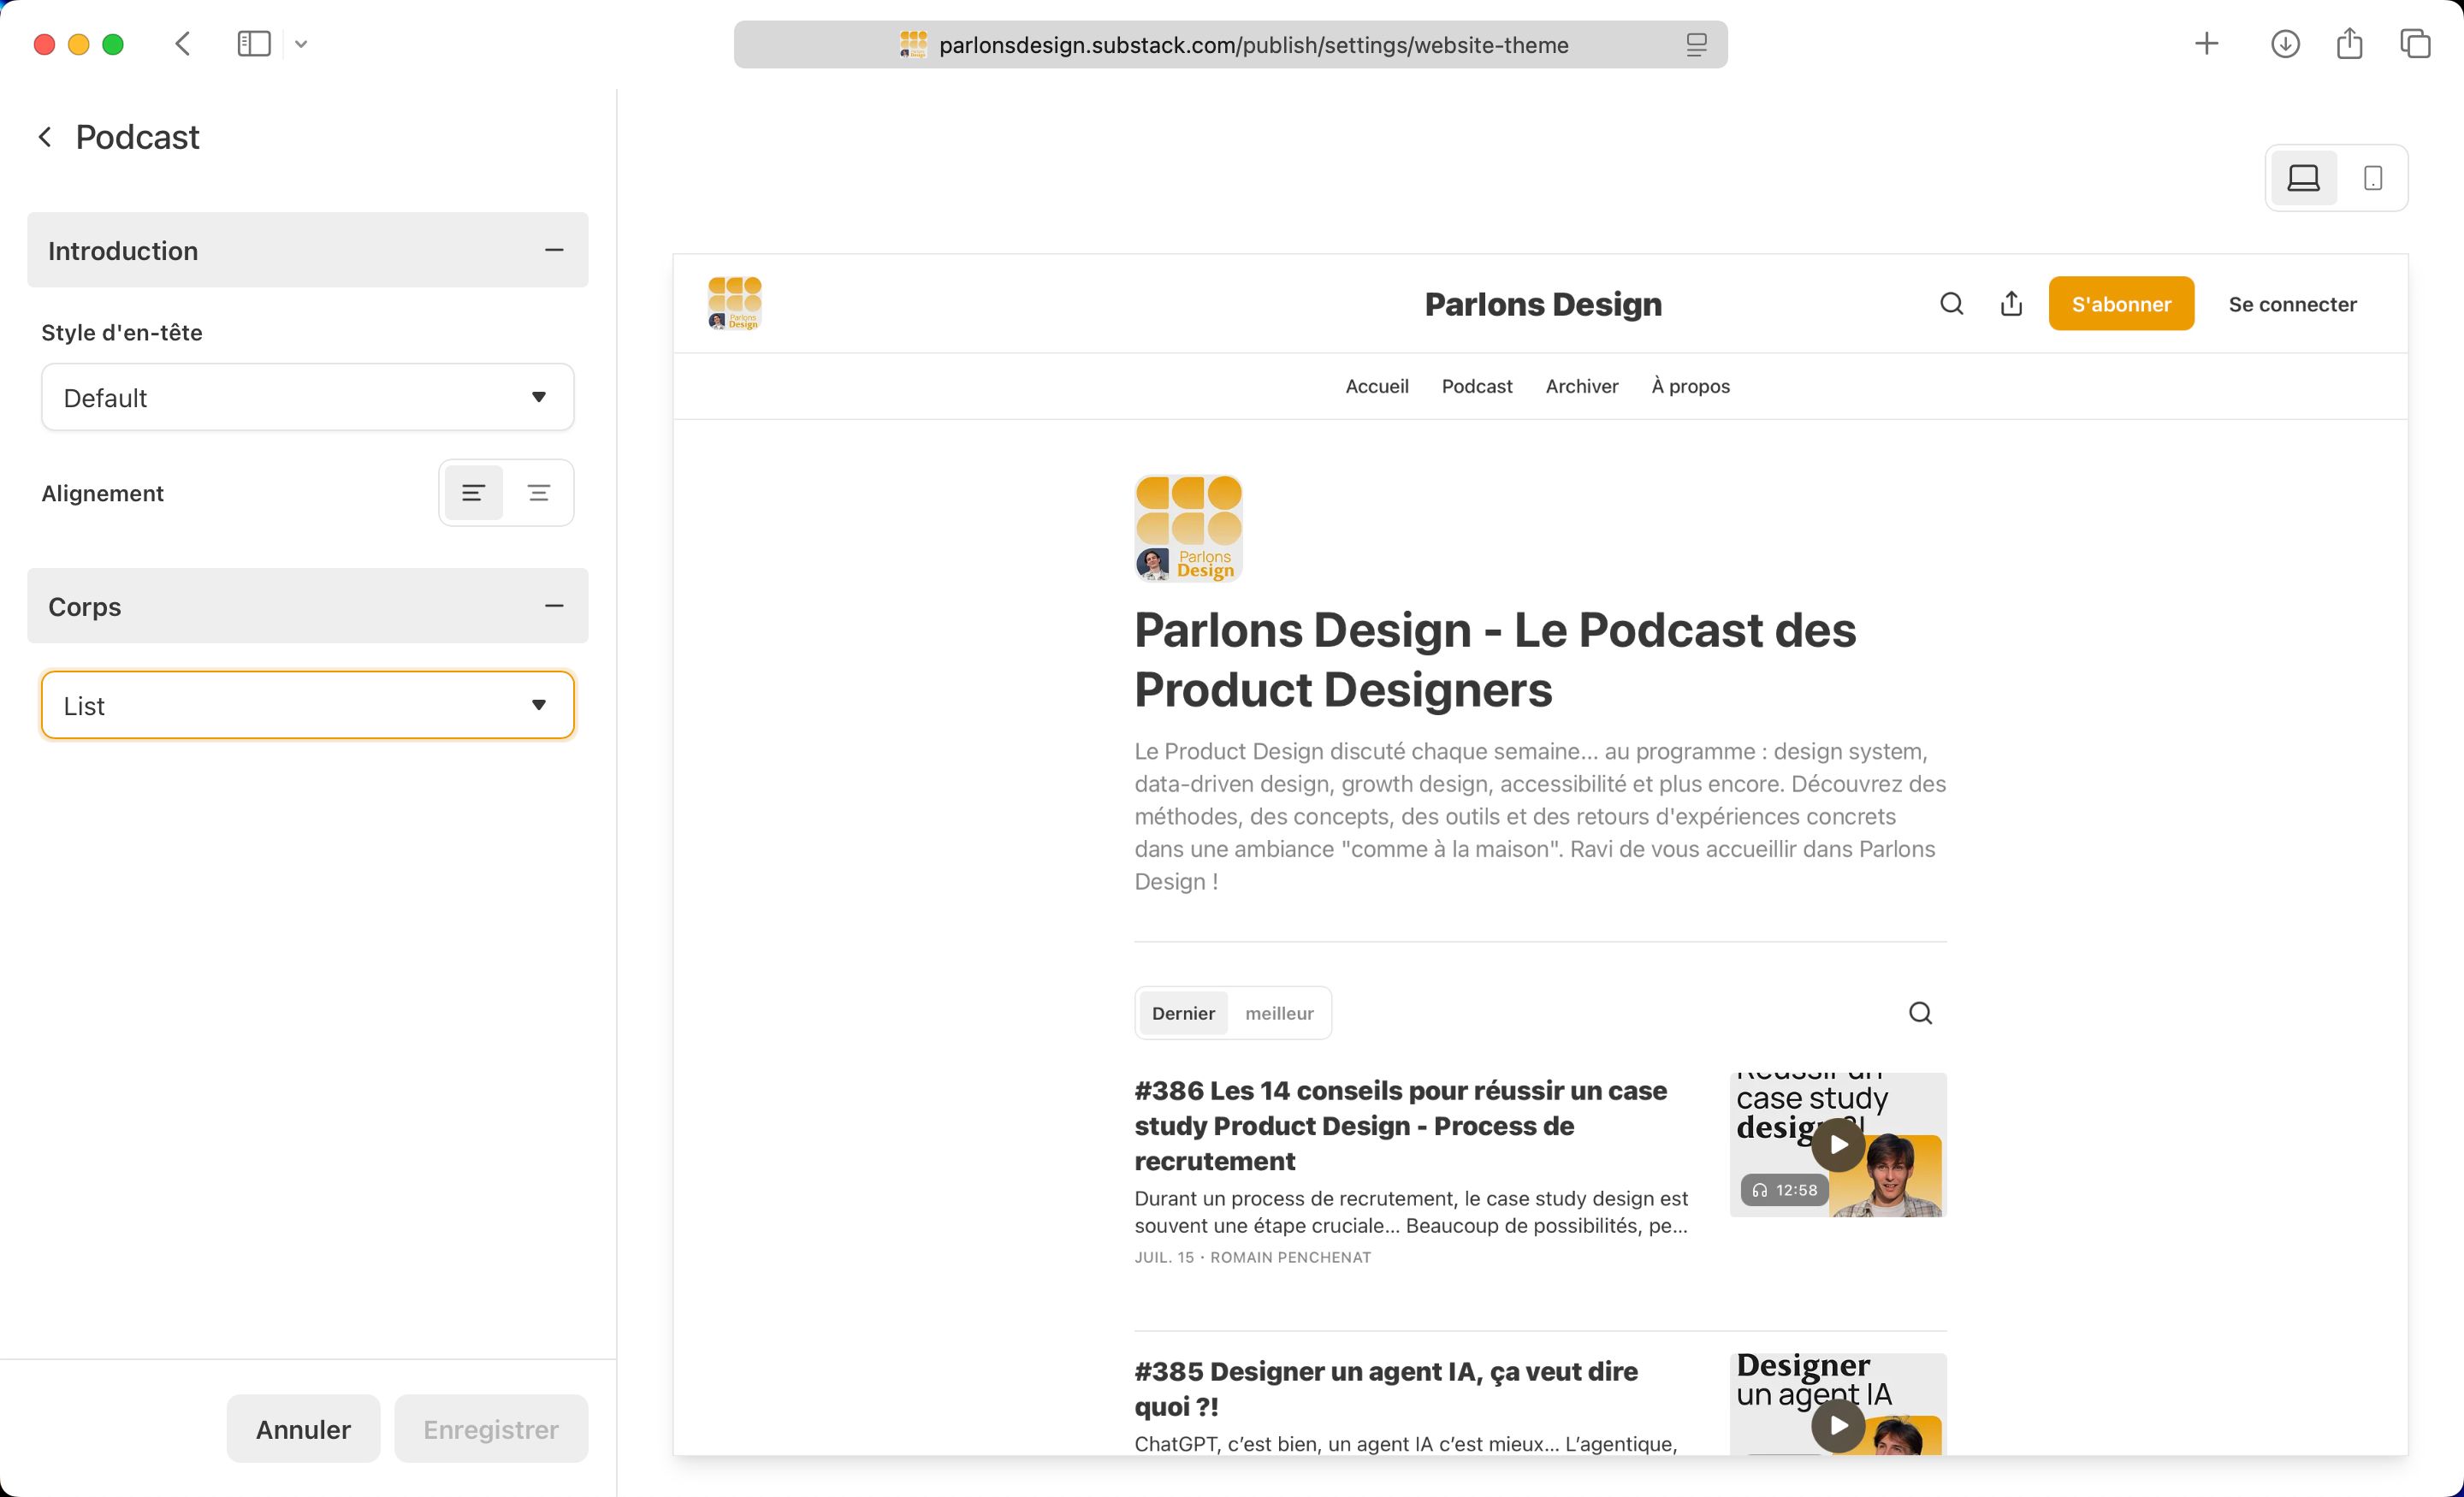Go back with the Safari back arrow
Viewport: 2464px width, 1497px height.
(x=183, y=44)
